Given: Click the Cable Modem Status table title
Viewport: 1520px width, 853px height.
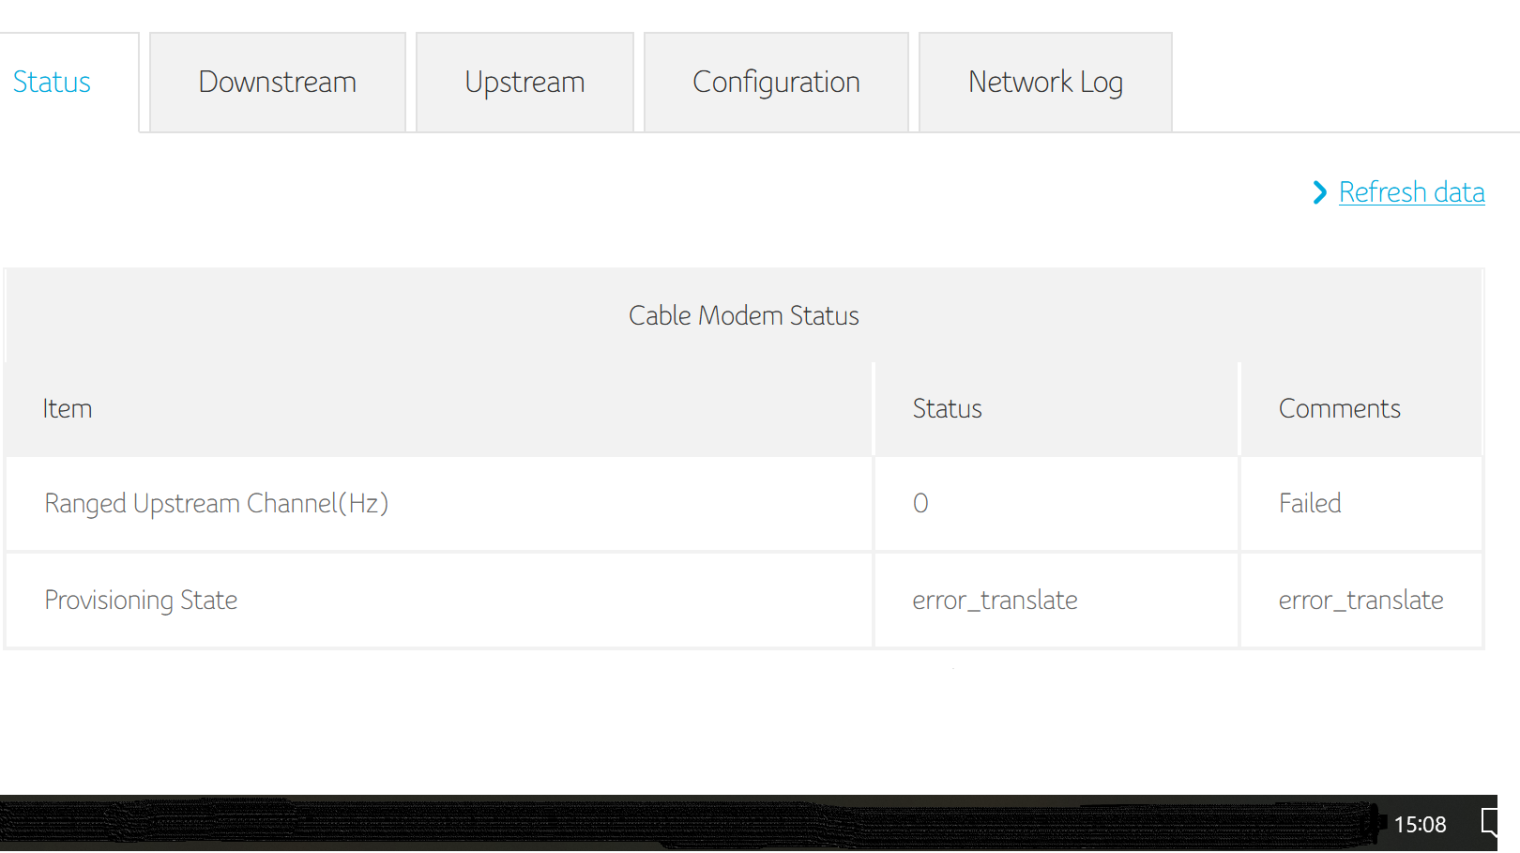Looking at the screenshot, I should coord(743,316).
